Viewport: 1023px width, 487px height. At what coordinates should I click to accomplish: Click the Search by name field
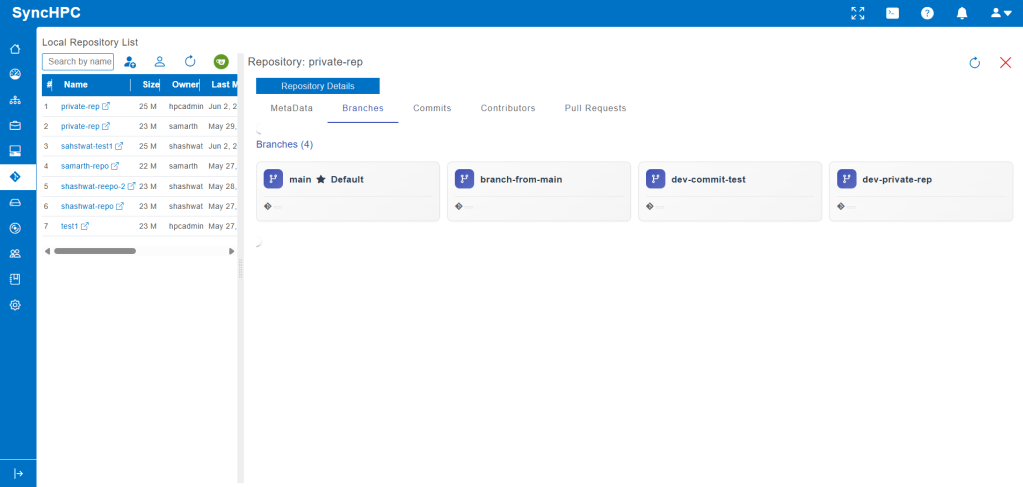tap(79, 62)
